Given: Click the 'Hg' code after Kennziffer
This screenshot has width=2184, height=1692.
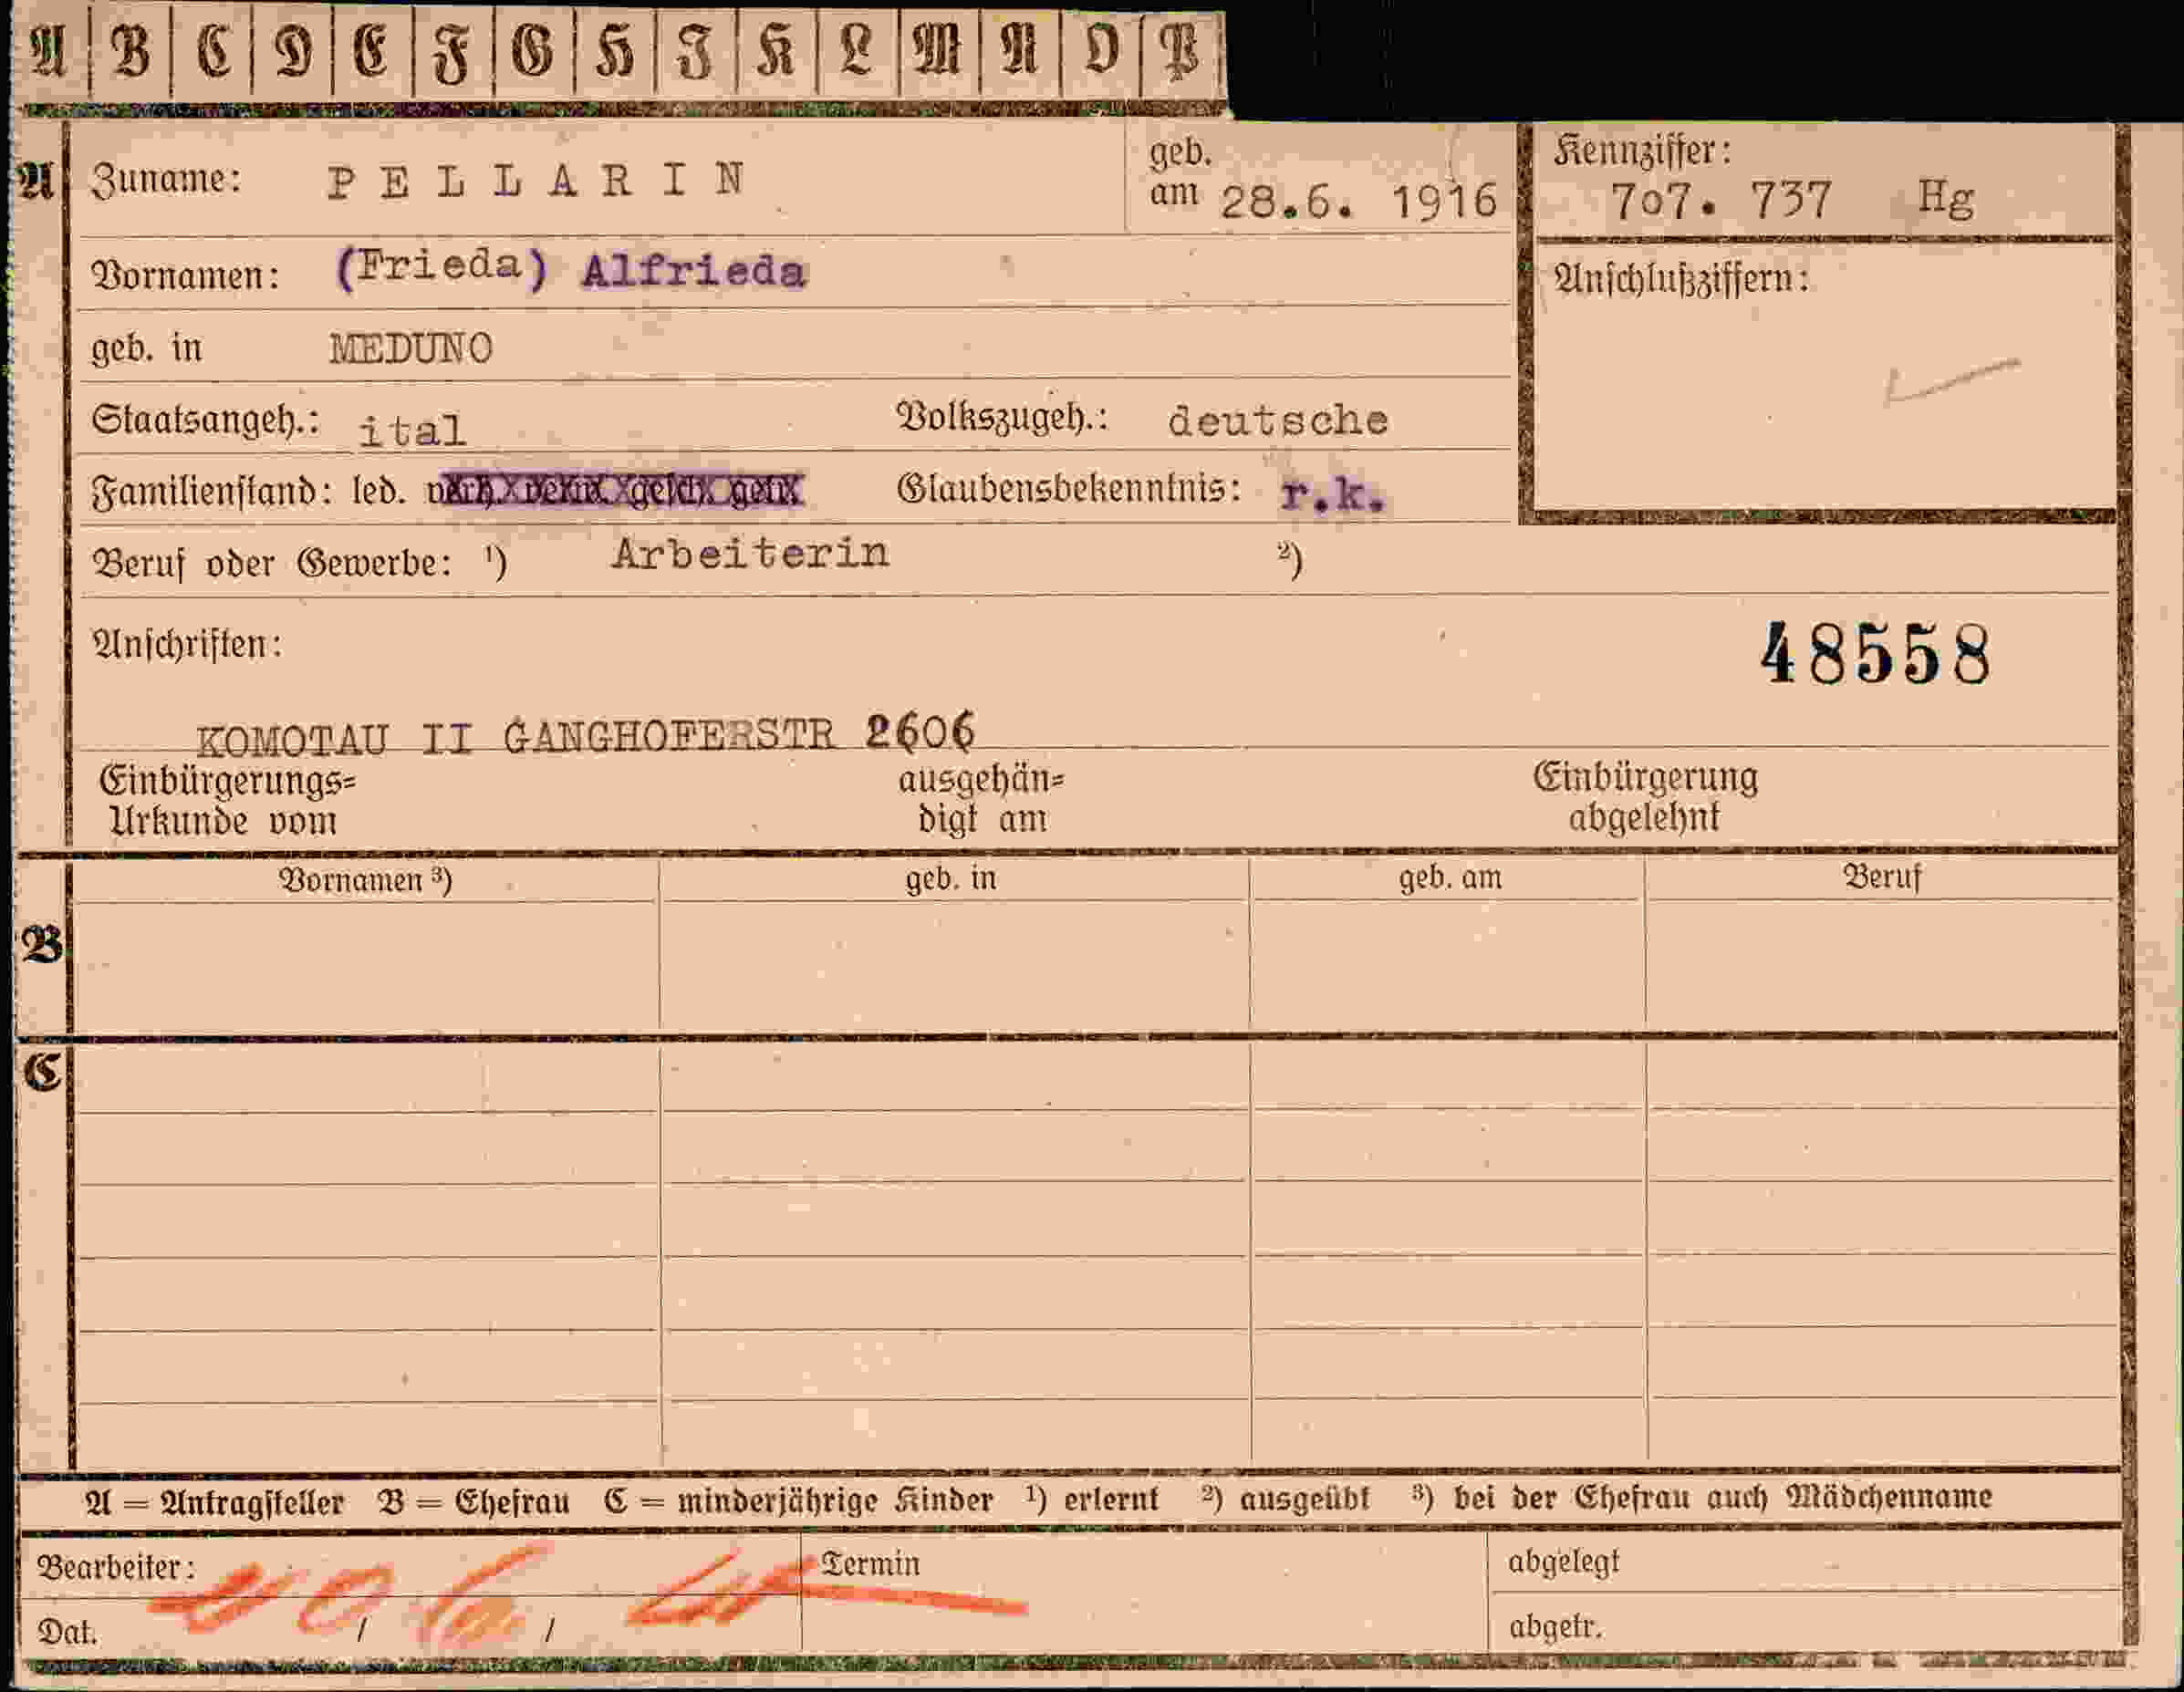Looking at the screenshot, I should click(1946, 198).
